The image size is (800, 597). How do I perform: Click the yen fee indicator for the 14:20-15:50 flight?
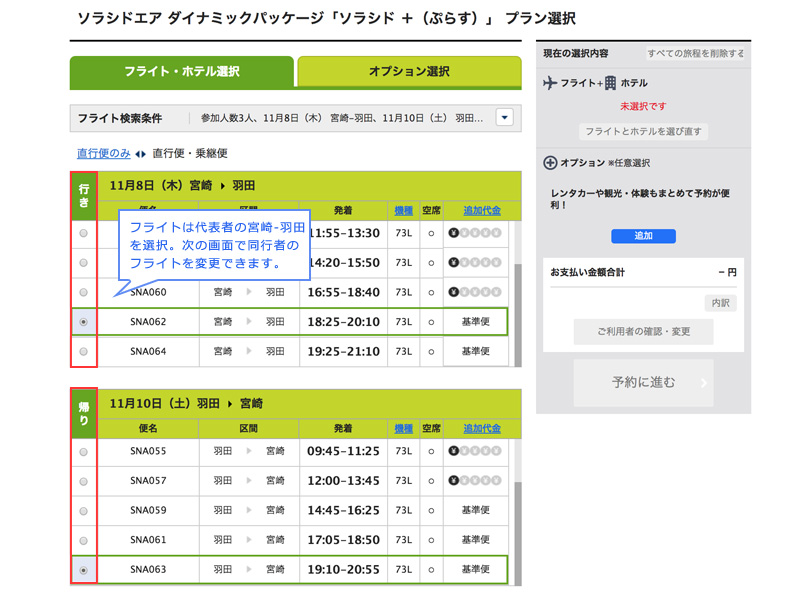(x=475, y=263)
